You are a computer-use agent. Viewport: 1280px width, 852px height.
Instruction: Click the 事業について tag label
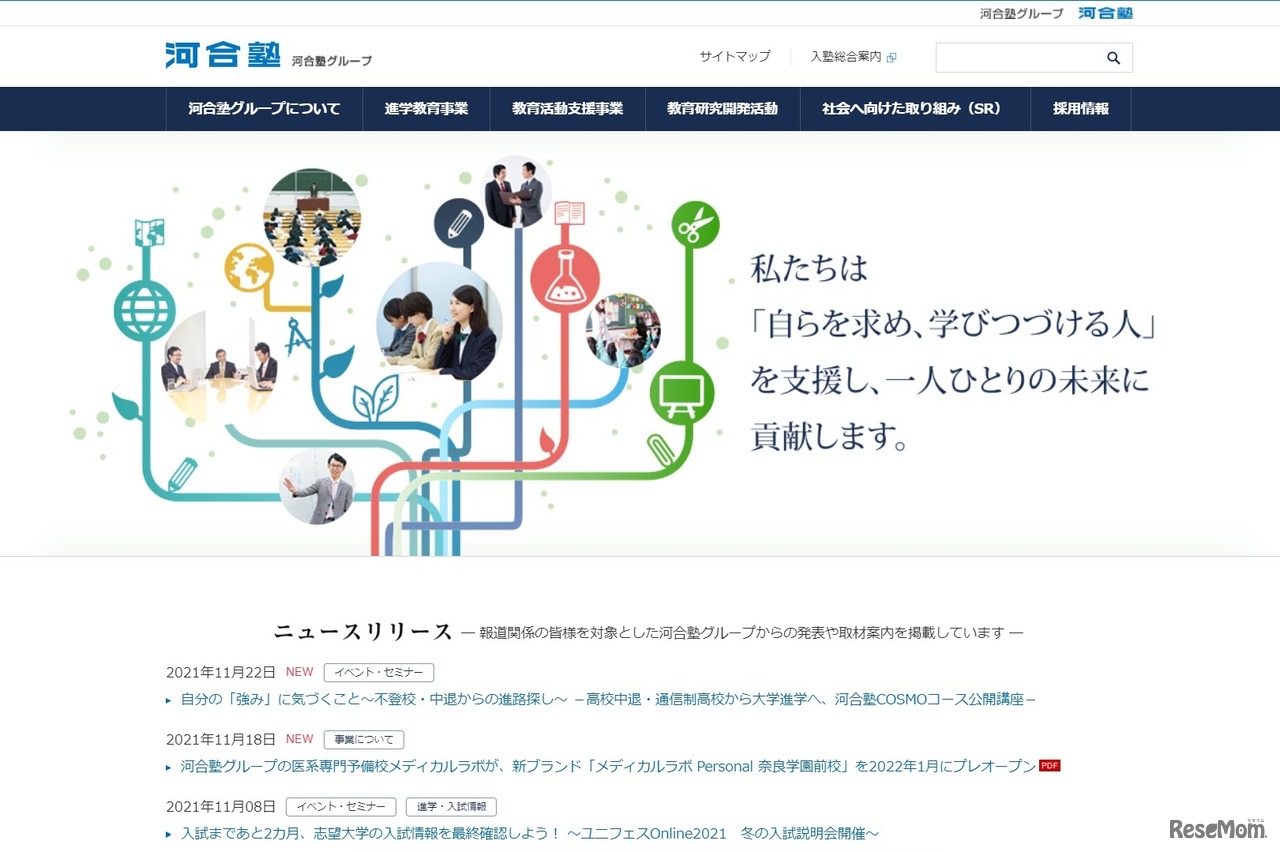point(364,739)
